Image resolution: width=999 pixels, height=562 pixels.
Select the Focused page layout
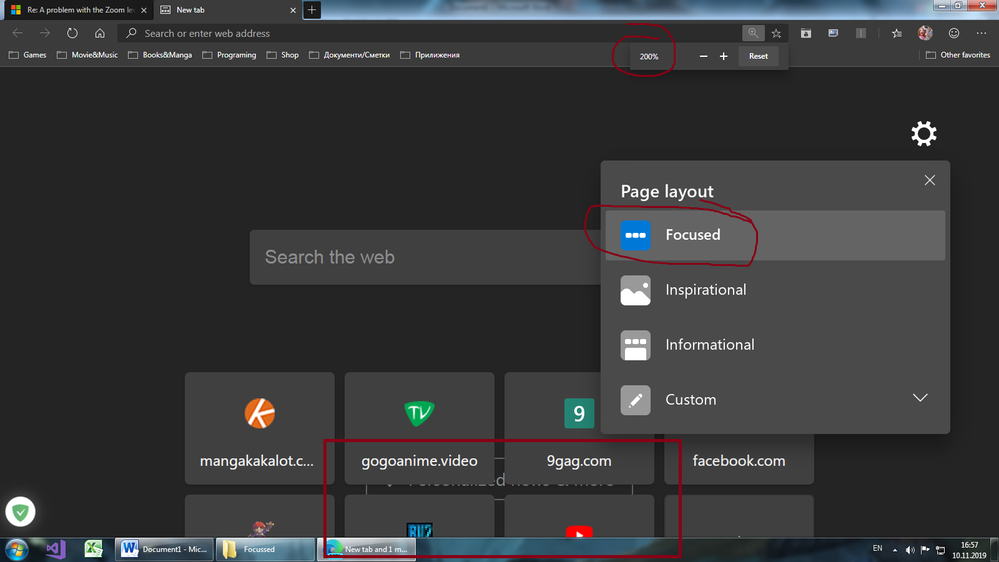pos(775,235)
